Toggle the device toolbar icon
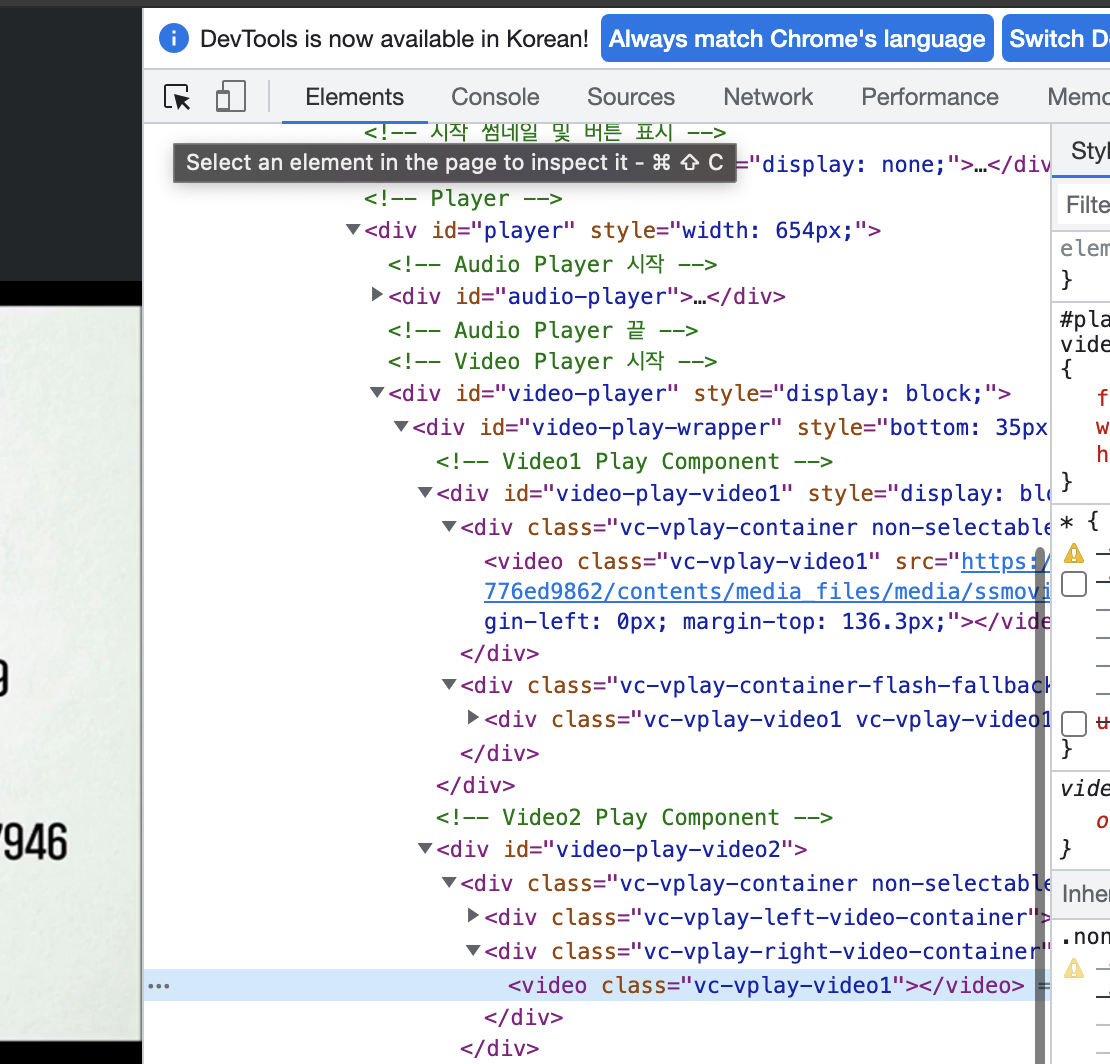 pos(231,96)
